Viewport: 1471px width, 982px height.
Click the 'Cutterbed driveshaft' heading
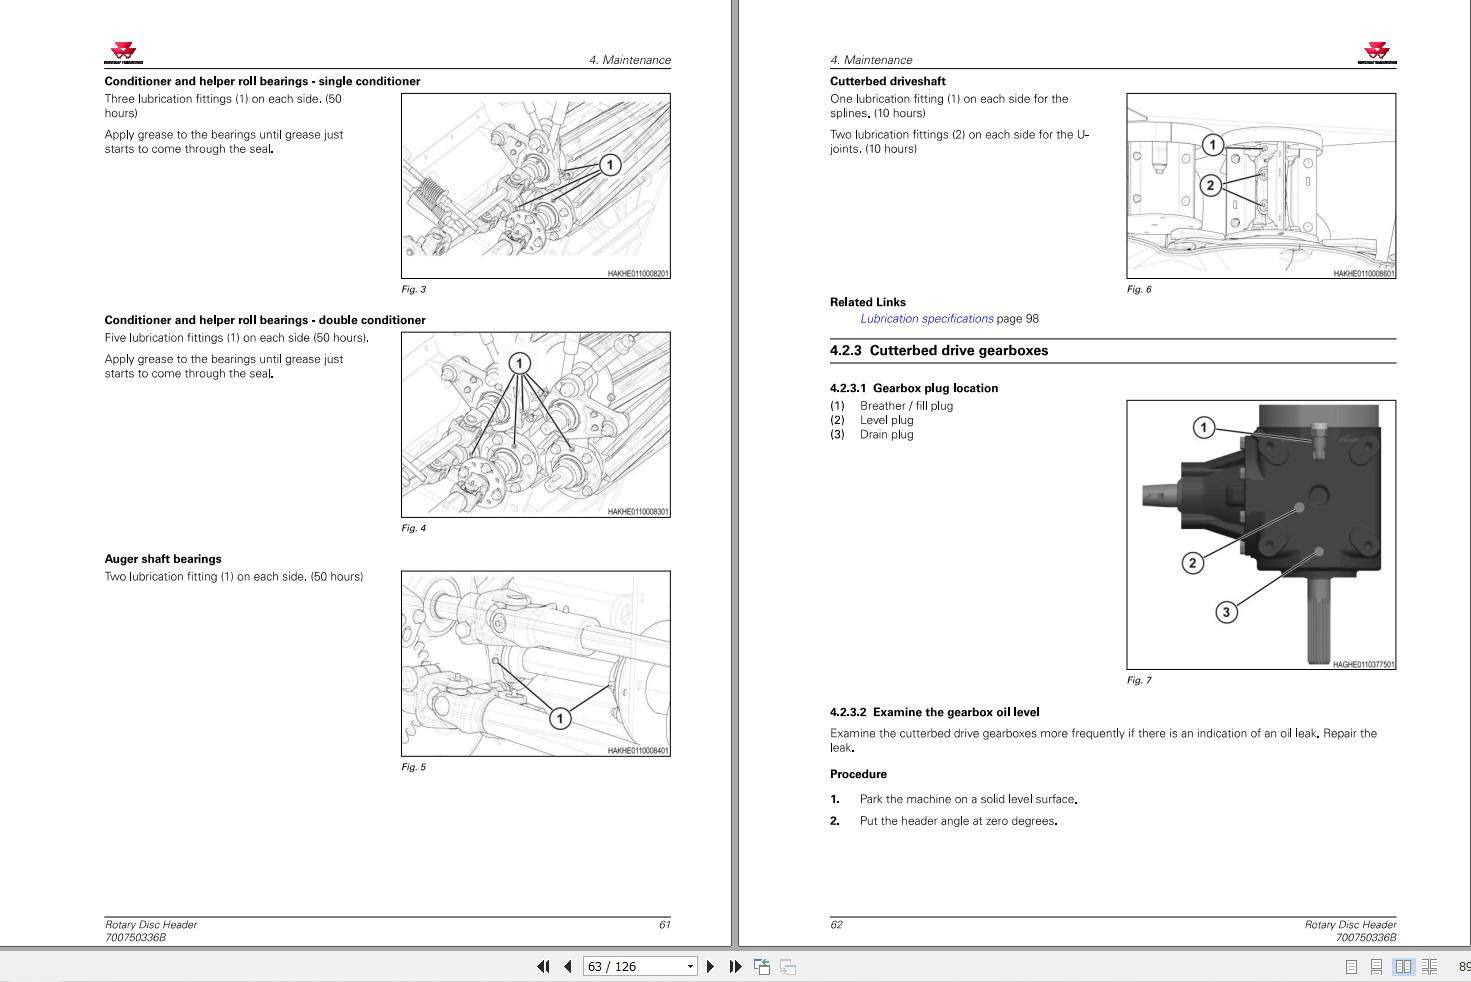point(888,81)
